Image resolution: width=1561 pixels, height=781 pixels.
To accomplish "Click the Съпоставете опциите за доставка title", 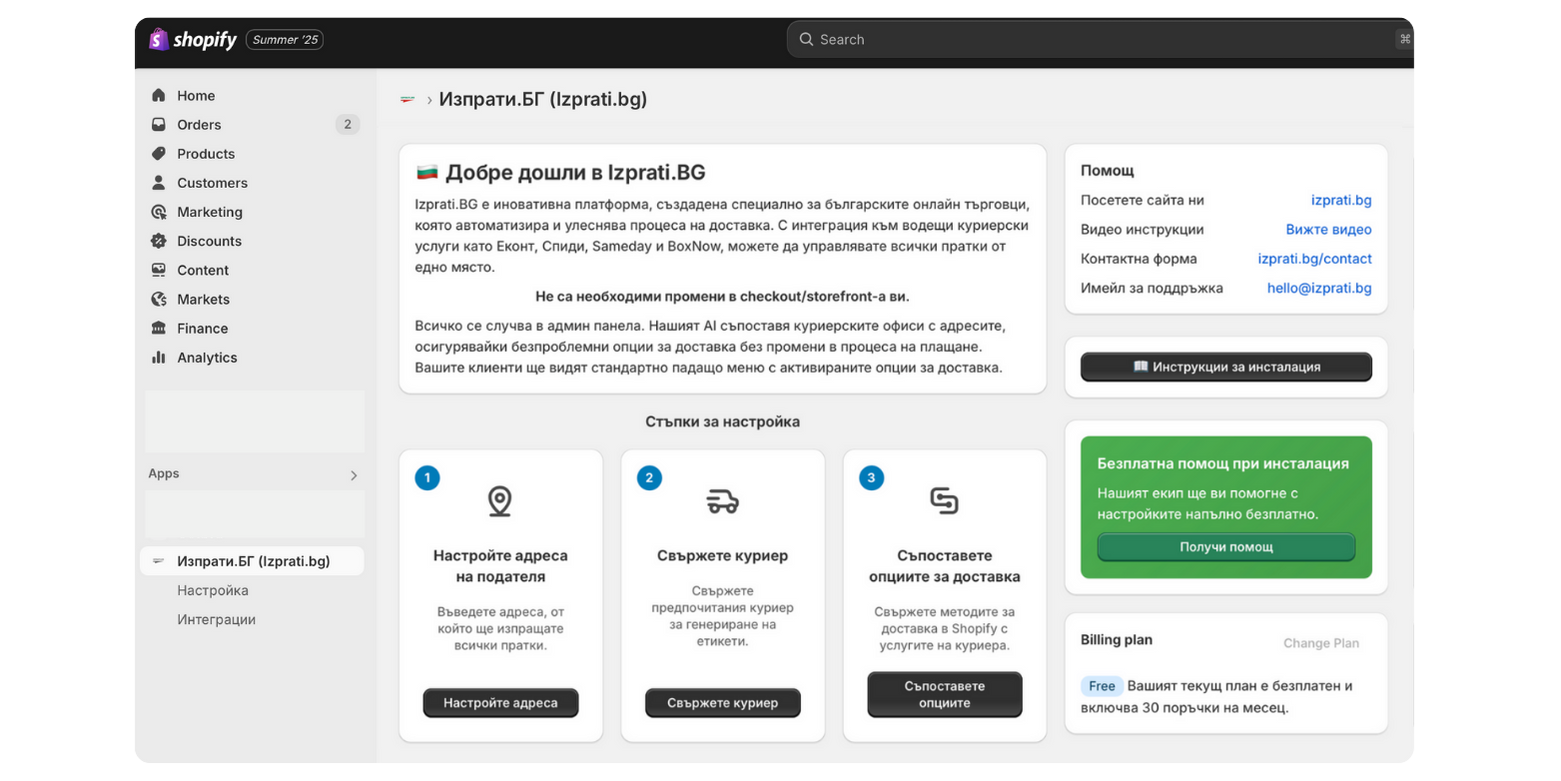I will (945, 566).
